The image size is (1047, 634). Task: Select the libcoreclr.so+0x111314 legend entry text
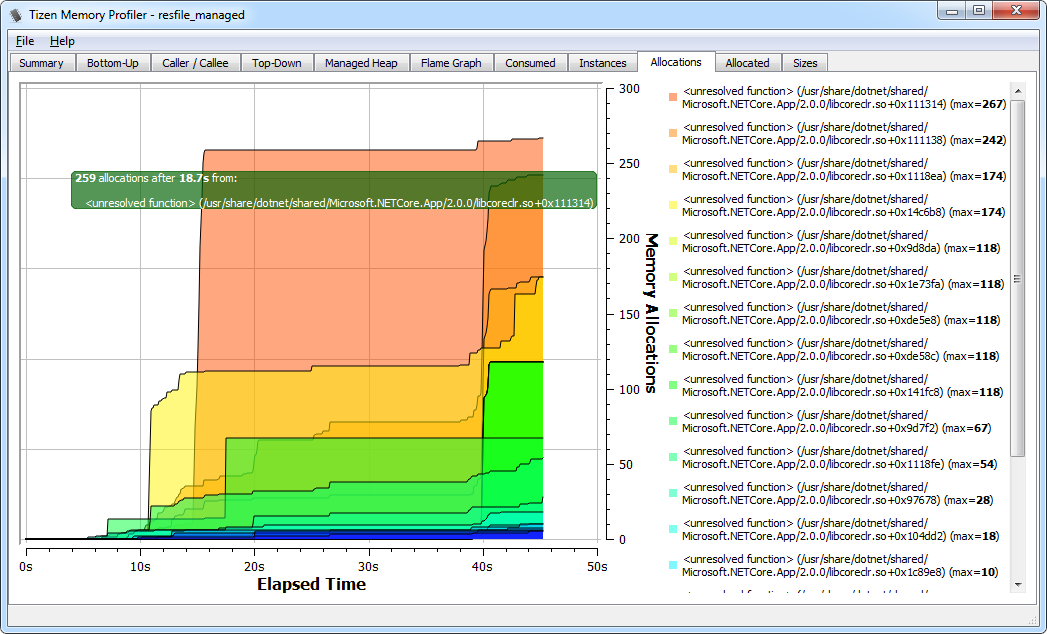coord(838,98)
